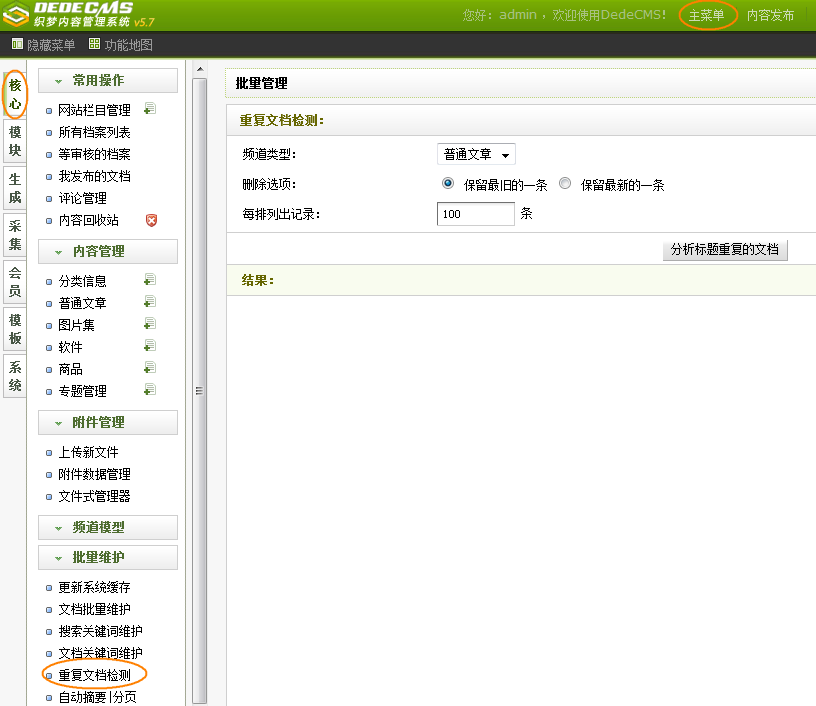Click the red shield icon beside 内容回收站
Viewport: 816px width, 706px height.
click(152, 220)
